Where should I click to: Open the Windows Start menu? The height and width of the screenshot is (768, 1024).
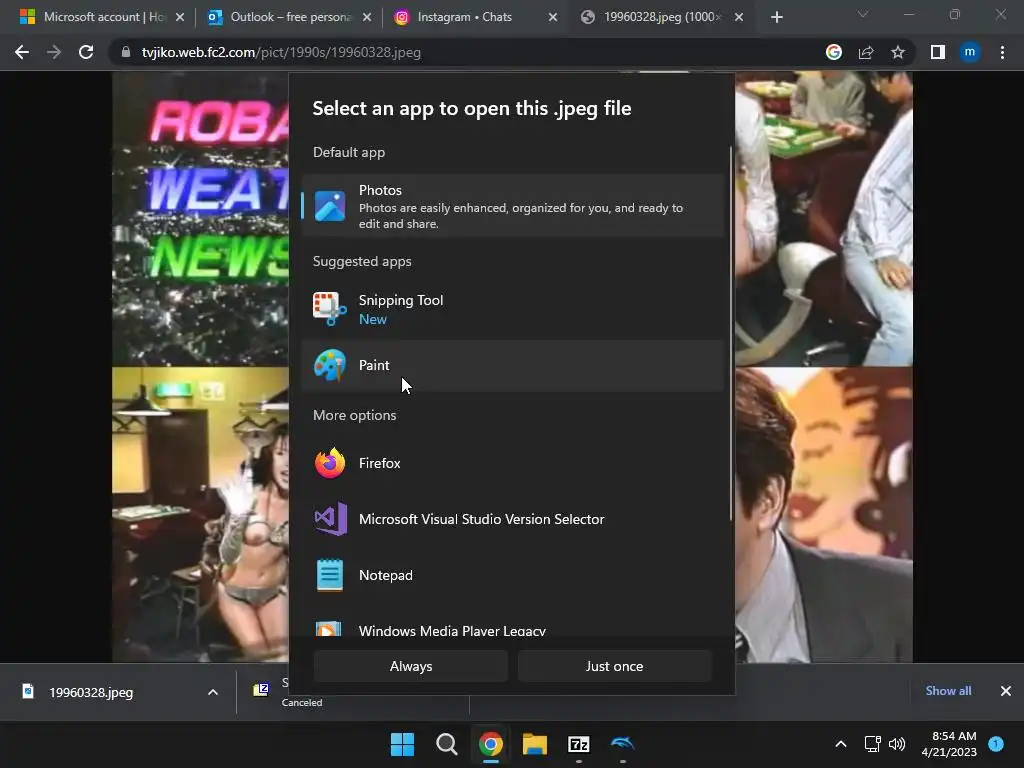[x=402, y=744]
